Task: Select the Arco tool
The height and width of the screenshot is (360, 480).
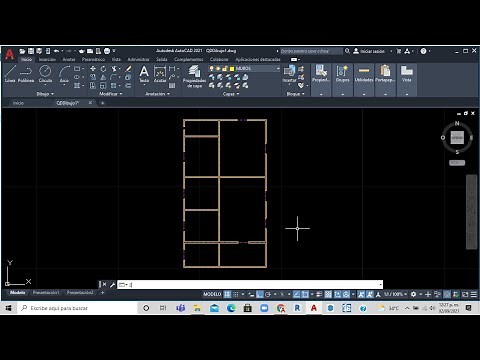Action: pyautogui.click(x=64, y=74)
